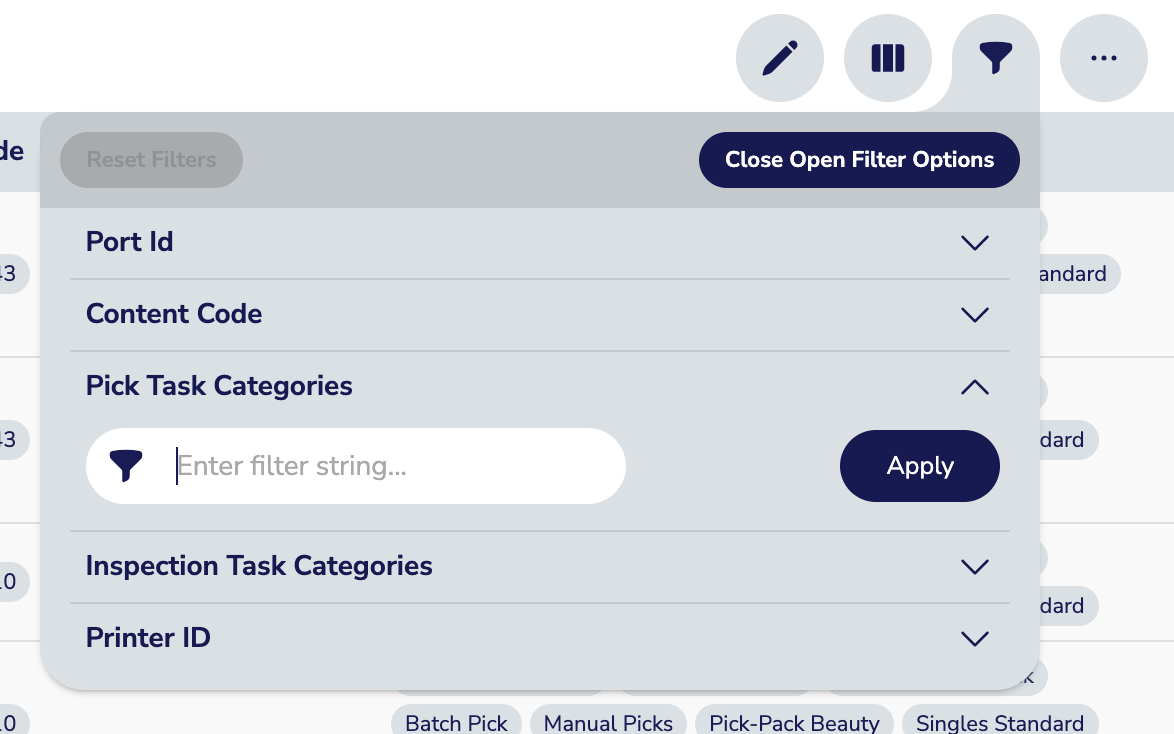Select the Content Code filter label
The height and width of the screenshot is (734, 1174).
(x=174, y=314)
